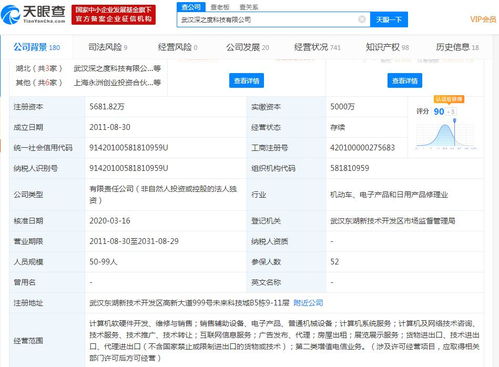Click the 人员规模 label cell
499x367 pixels.
click(47, 262)
